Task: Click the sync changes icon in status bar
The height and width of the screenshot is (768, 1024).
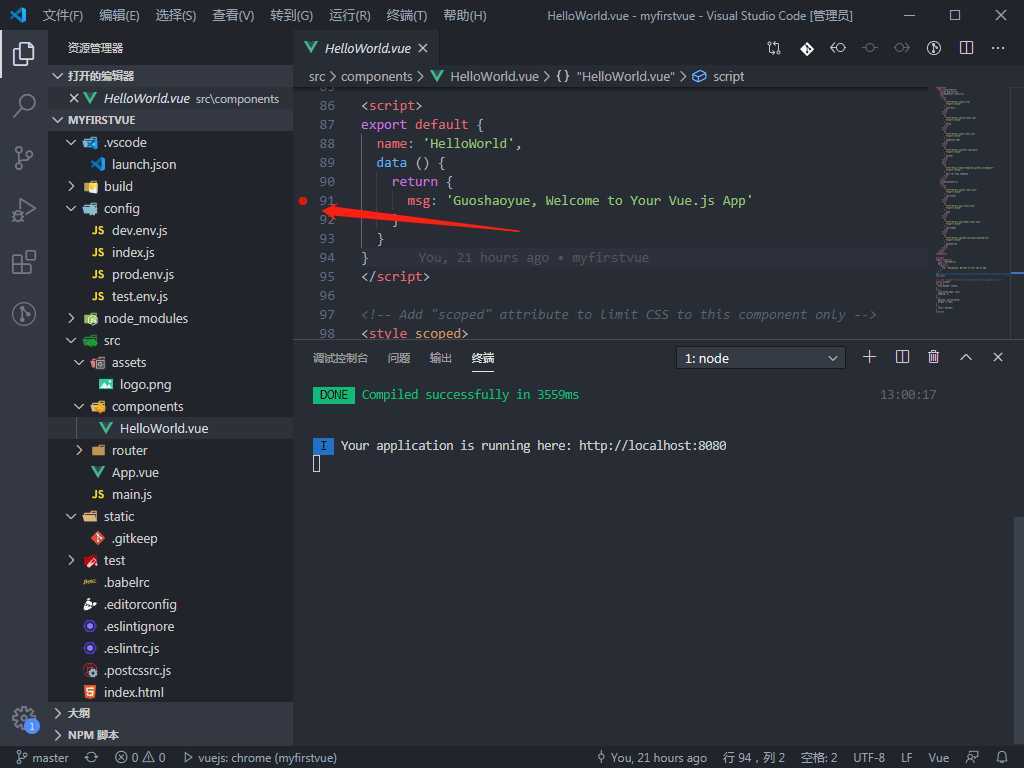Action: [x=91, y=757]
